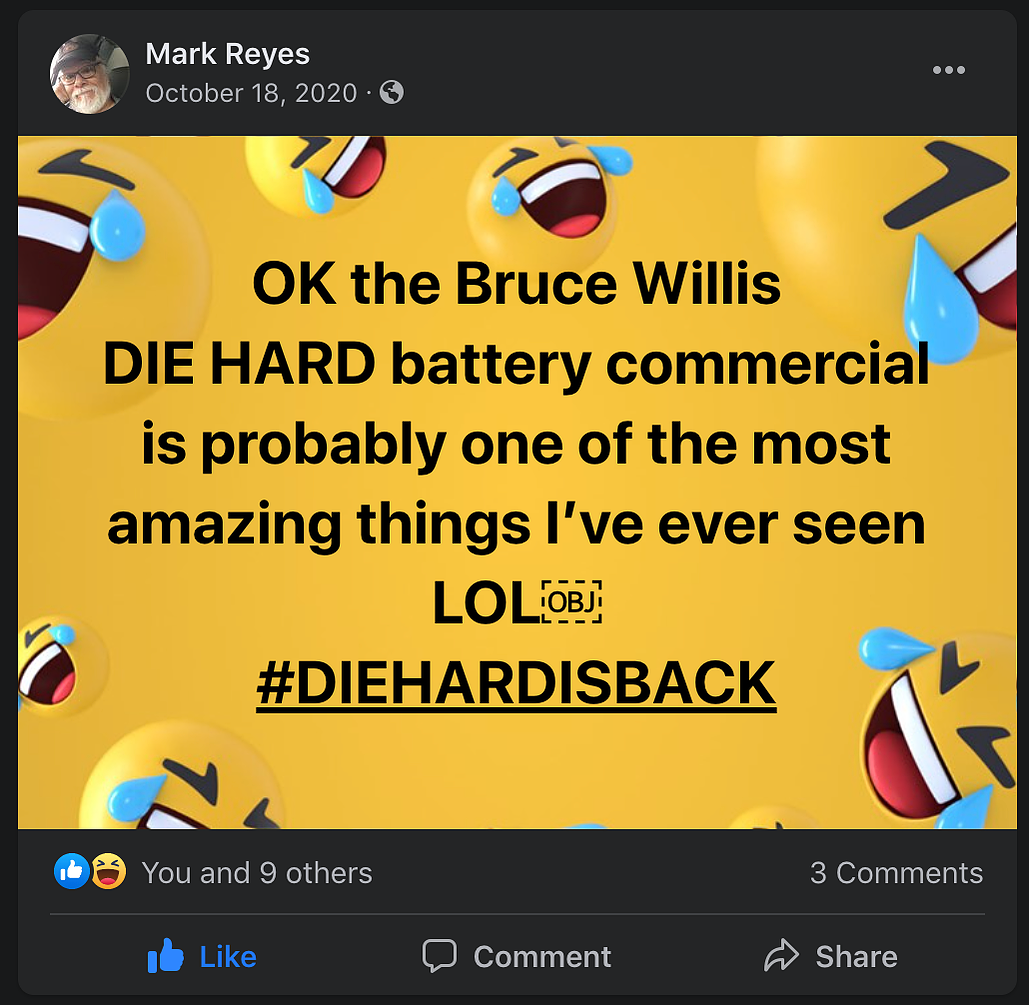Viewport: 1029px width, 1005px height.
Task: Click the 'OK the Bruce Willis' text line
Action: point(516,284)
